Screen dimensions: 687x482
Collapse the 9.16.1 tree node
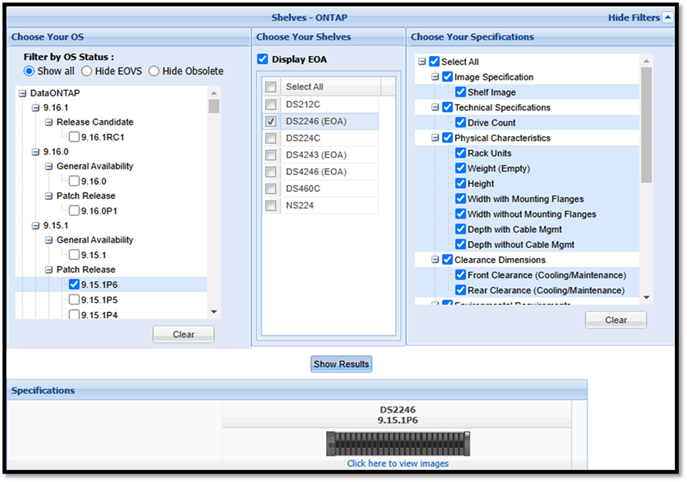[x=35, y=107]
